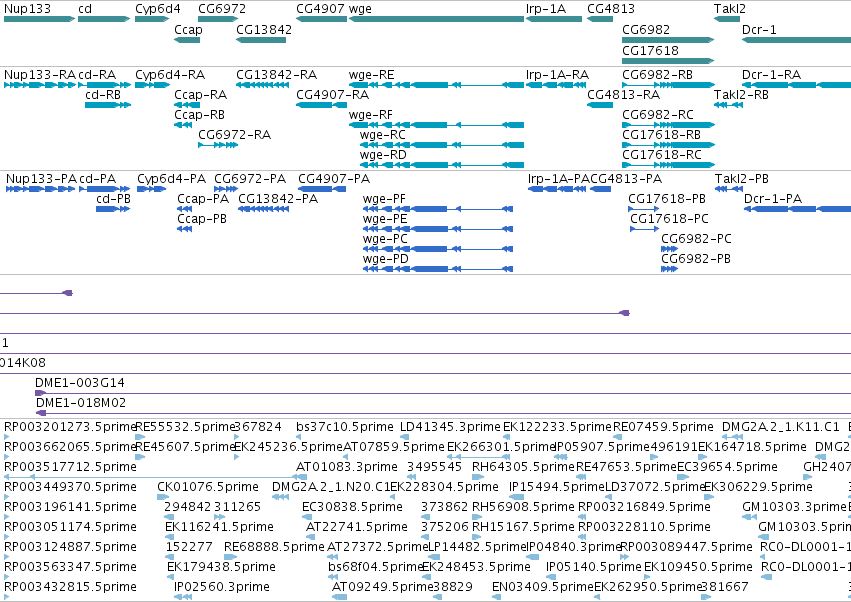The height and width of the screenshot is (602, 851).
Task: Select the Nup133-PA protein label
Action: 41,179
